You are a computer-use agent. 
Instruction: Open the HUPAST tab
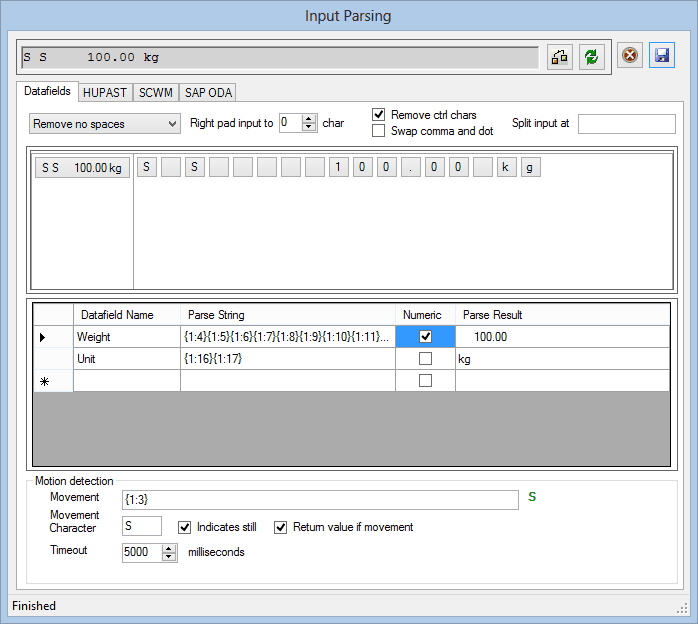[105, 93]
